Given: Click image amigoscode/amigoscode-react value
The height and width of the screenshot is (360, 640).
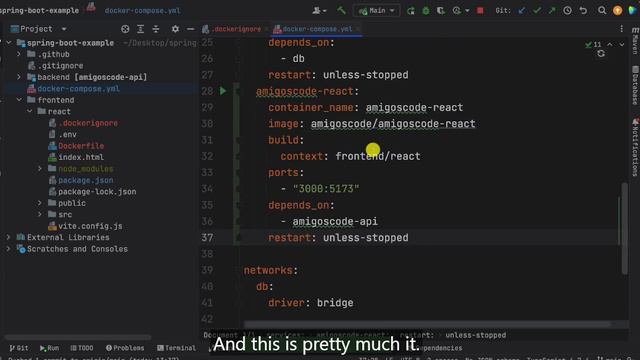Looking at the screenshot, I should [393, 124].
